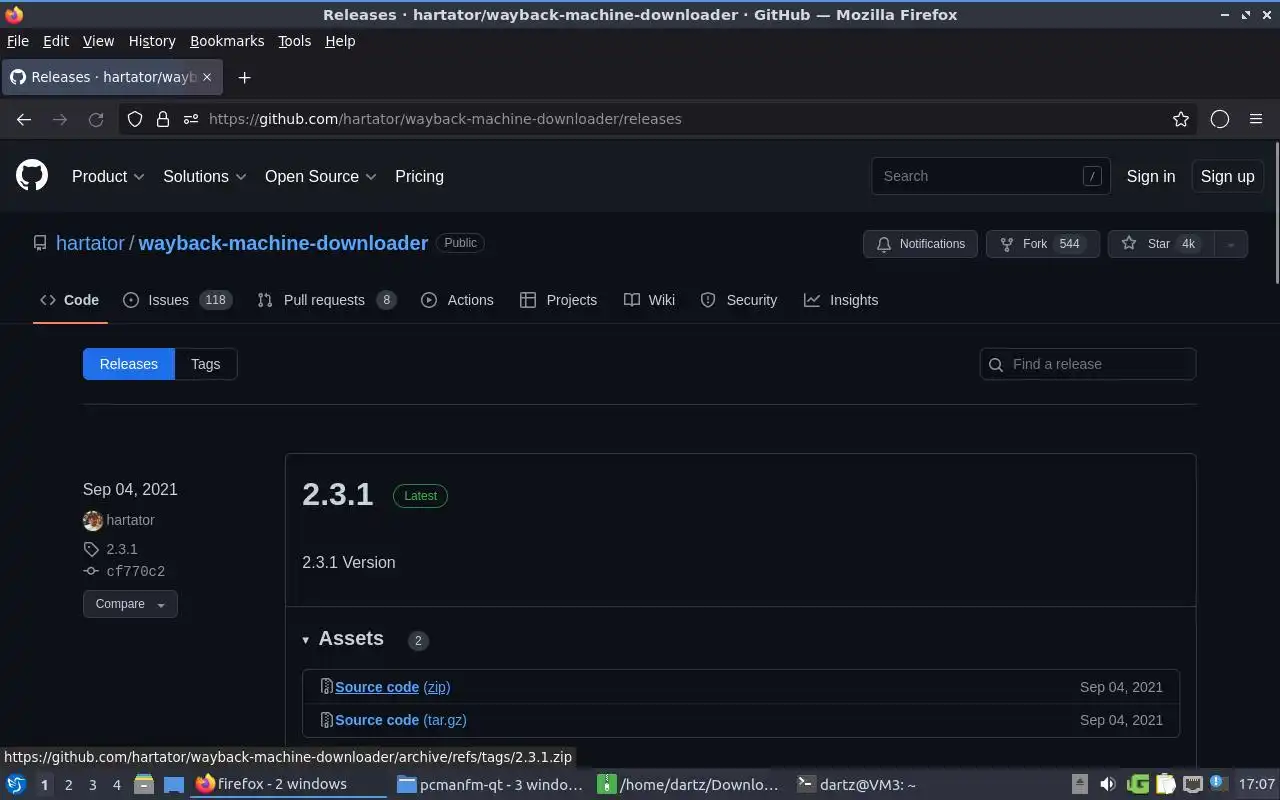
Task: Click the Notifications button
Action: (x=920, y=244)
